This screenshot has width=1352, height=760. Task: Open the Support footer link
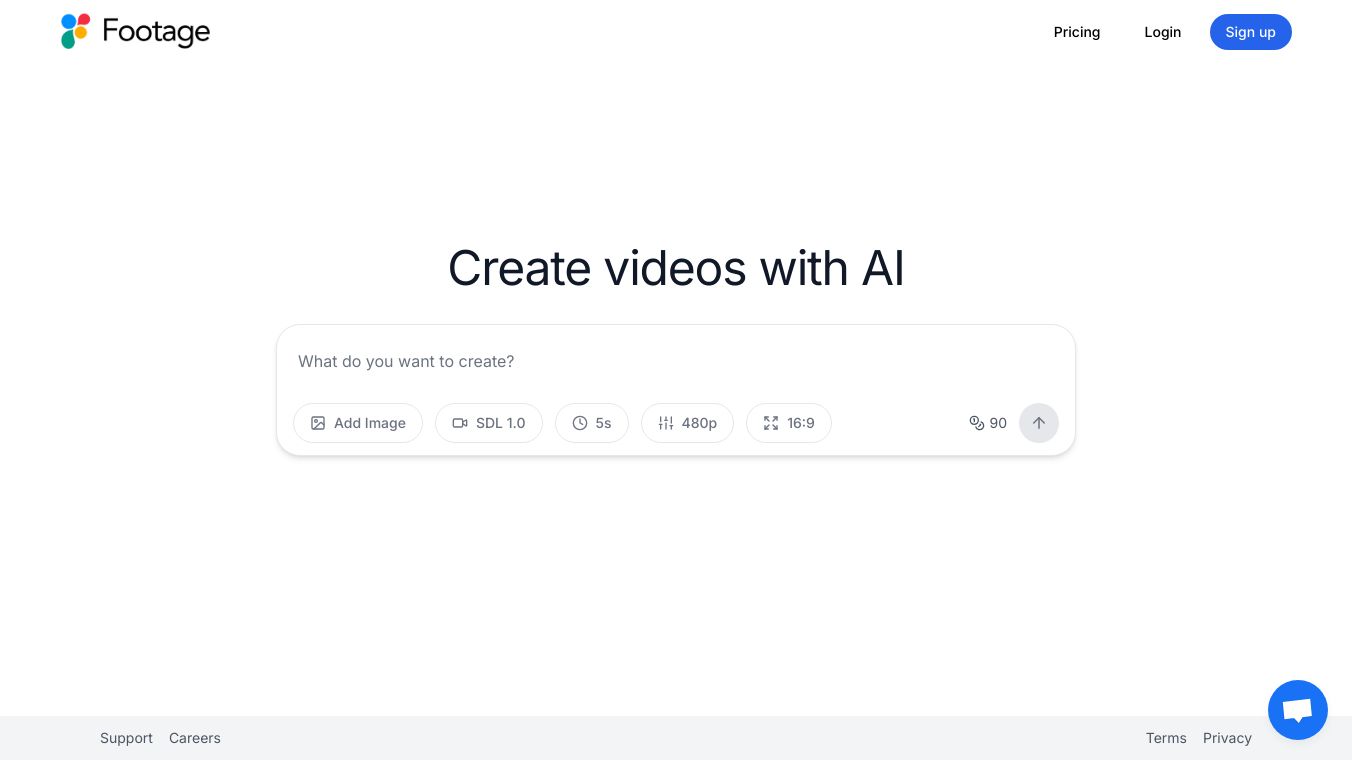pyautogui.click(x=126, y=738)
